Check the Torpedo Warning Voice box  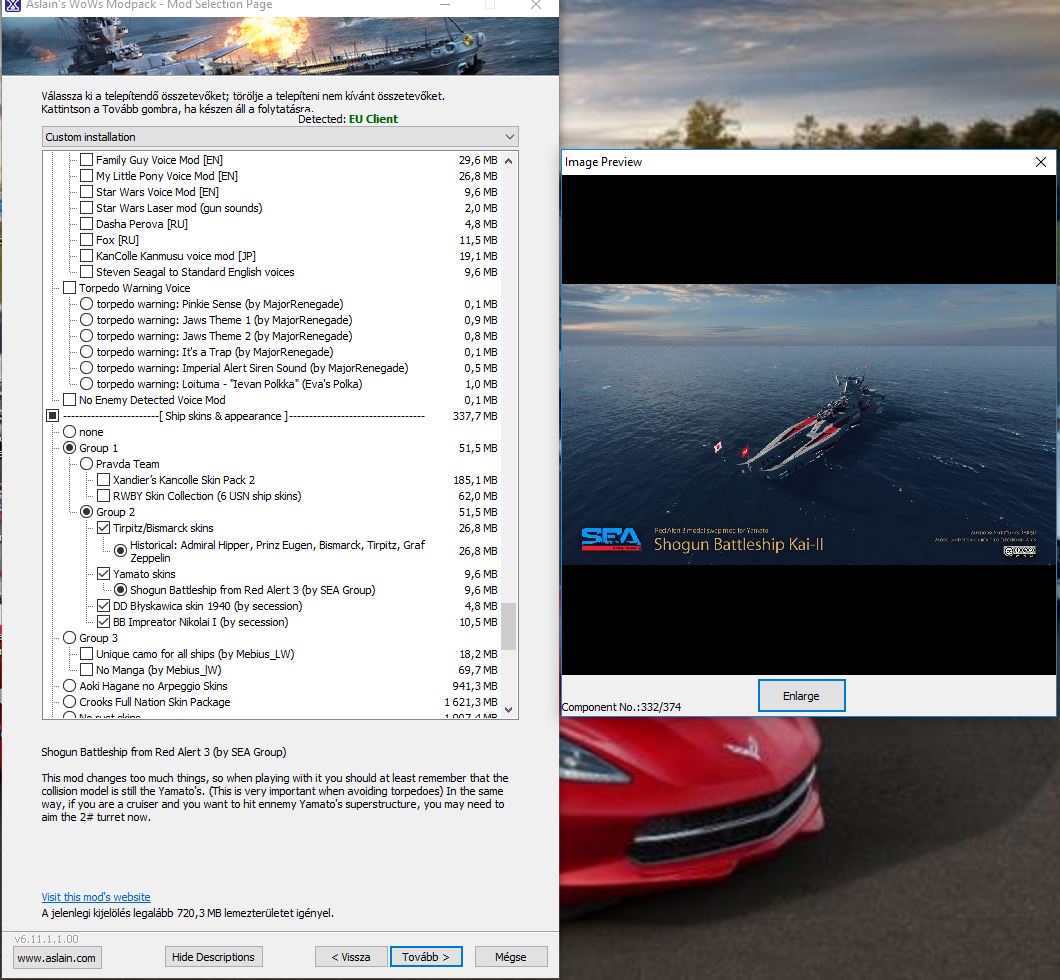click(70, 288)
